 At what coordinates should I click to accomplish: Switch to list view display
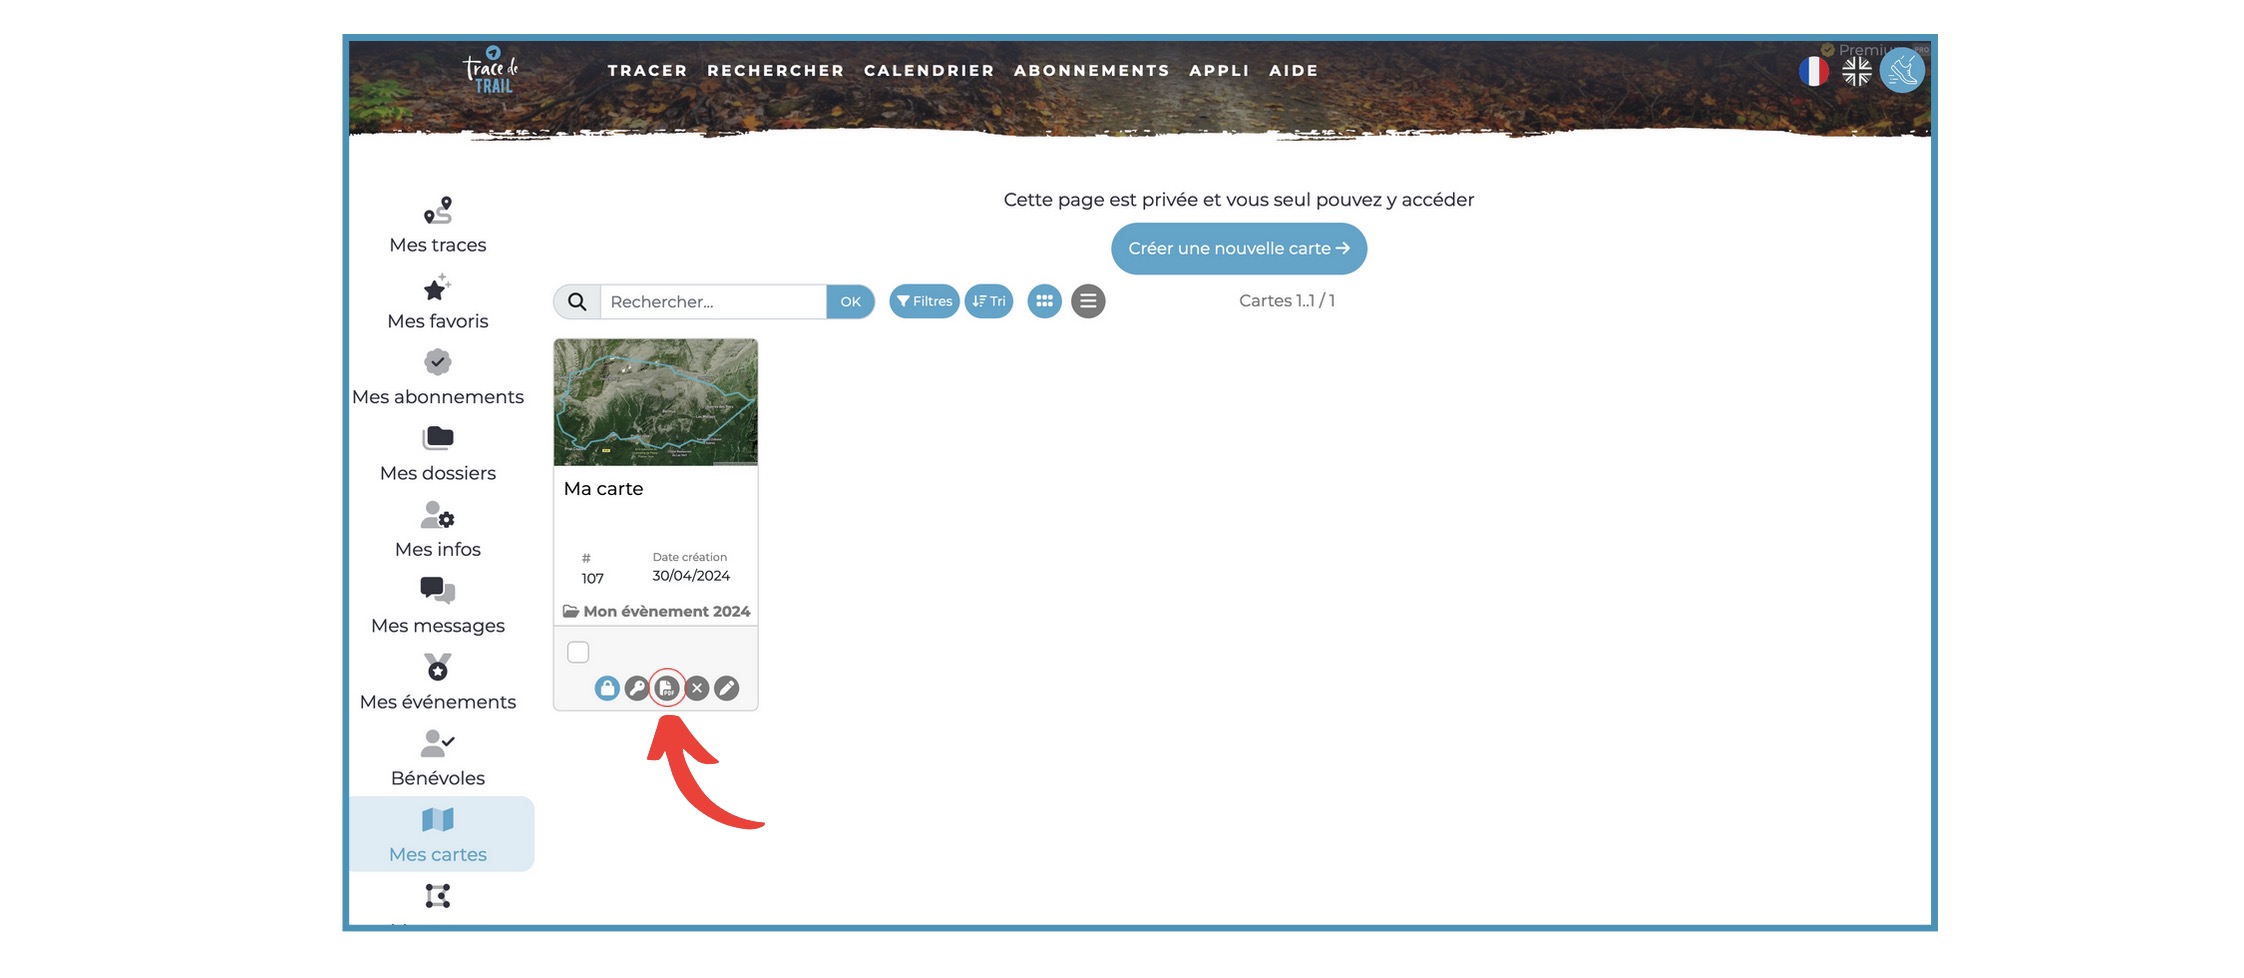pos(1088,301)
